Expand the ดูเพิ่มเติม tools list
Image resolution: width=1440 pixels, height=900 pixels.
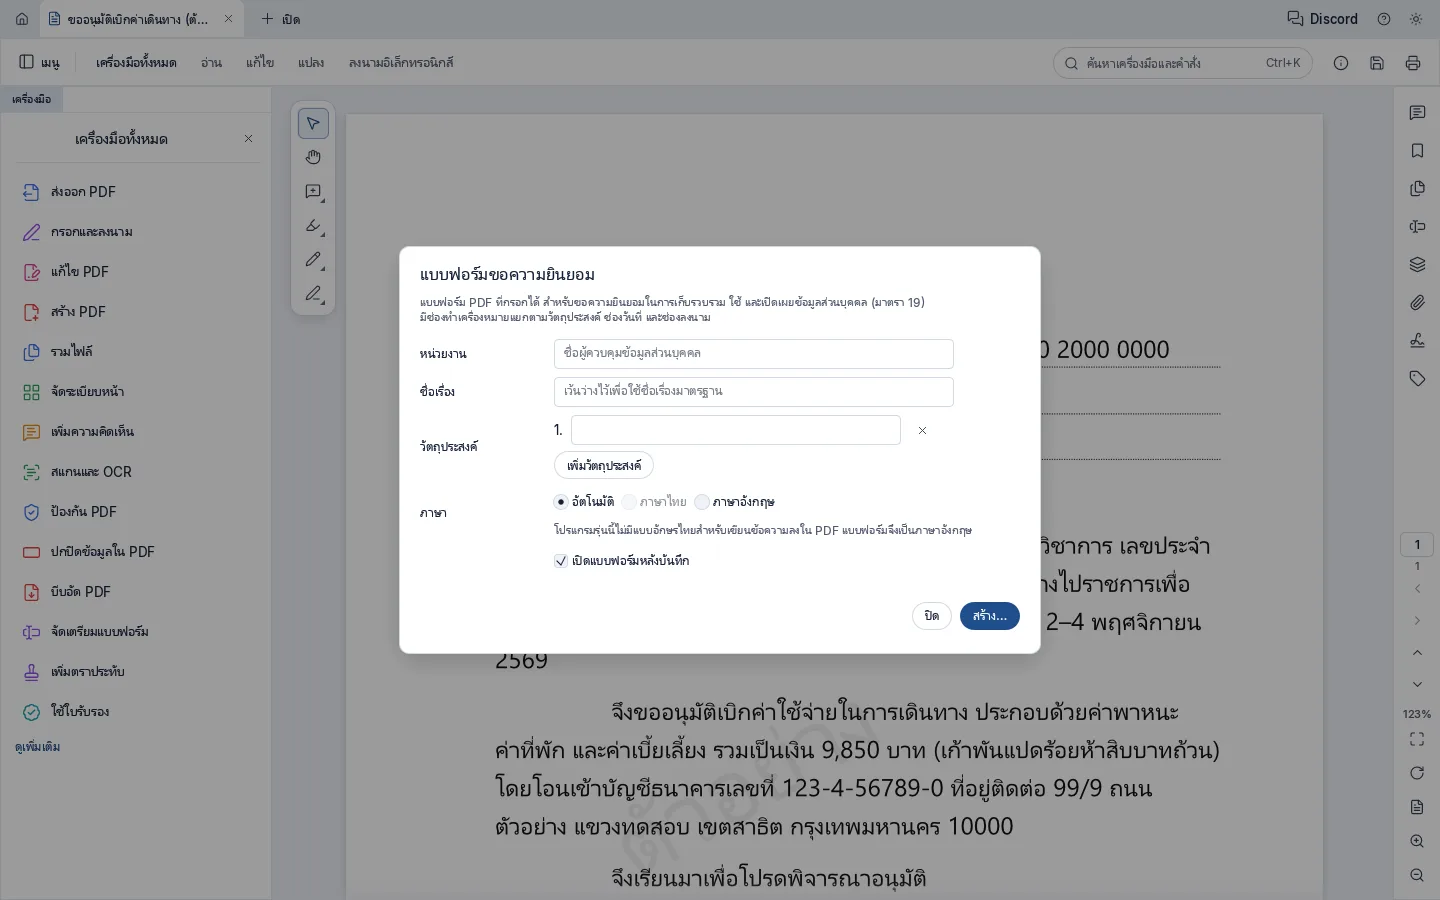38,747
